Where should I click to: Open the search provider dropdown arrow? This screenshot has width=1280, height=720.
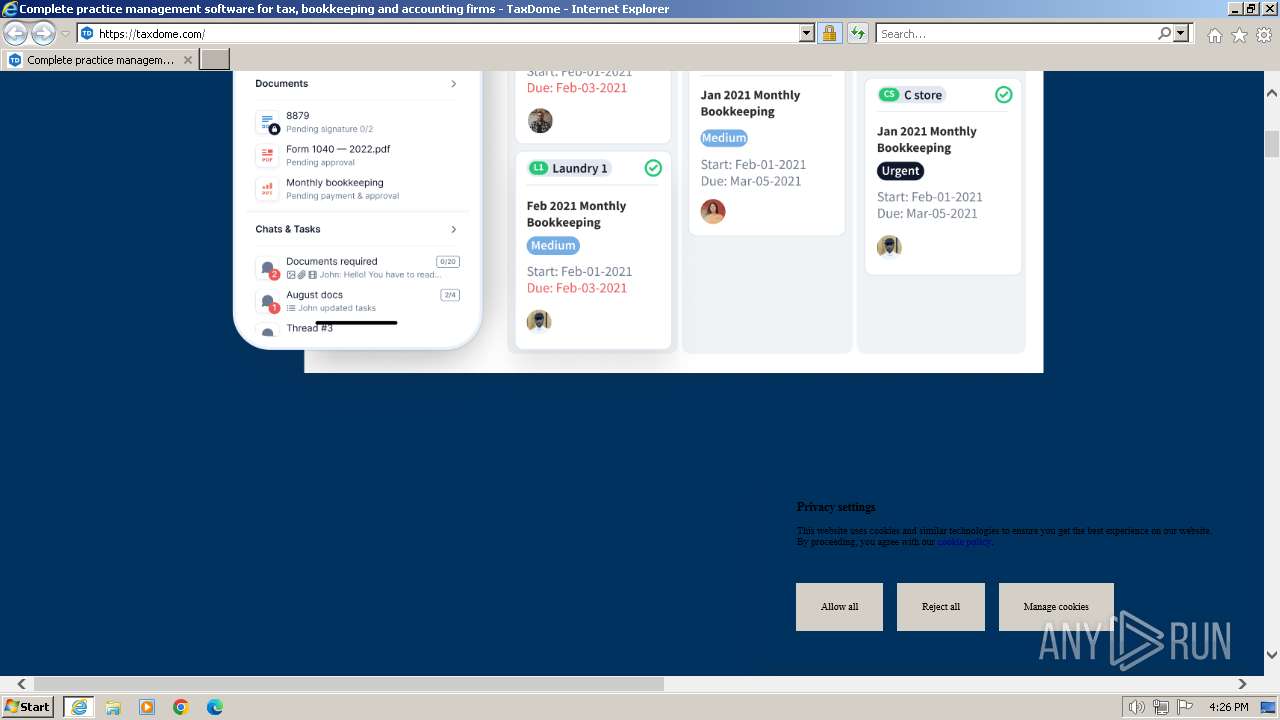click(1181, 34)
